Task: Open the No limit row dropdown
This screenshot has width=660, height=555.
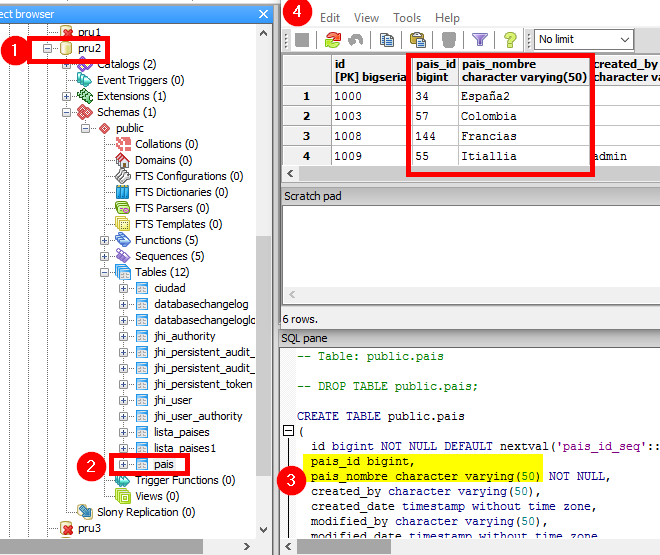Action: click(x=584, y=40)
